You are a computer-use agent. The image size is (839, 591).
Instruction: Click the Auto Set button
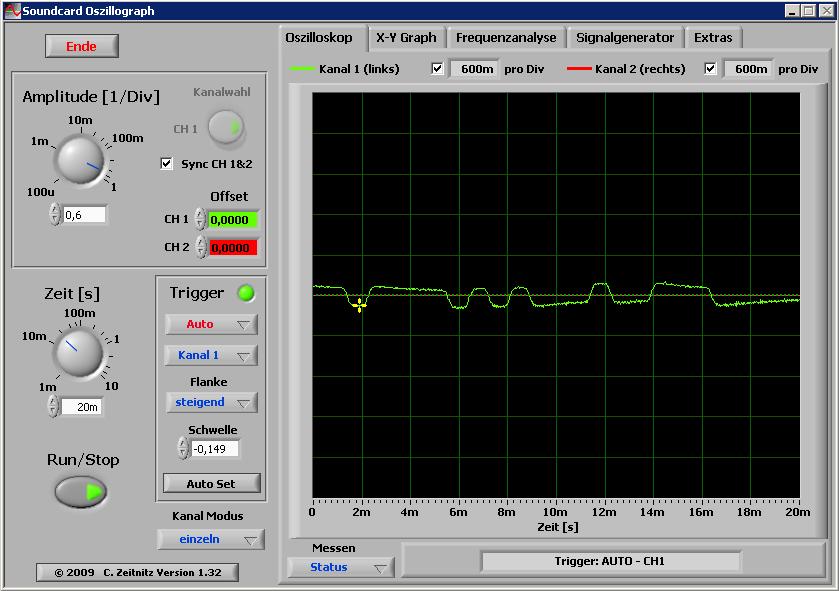click(x=211, y=483)
